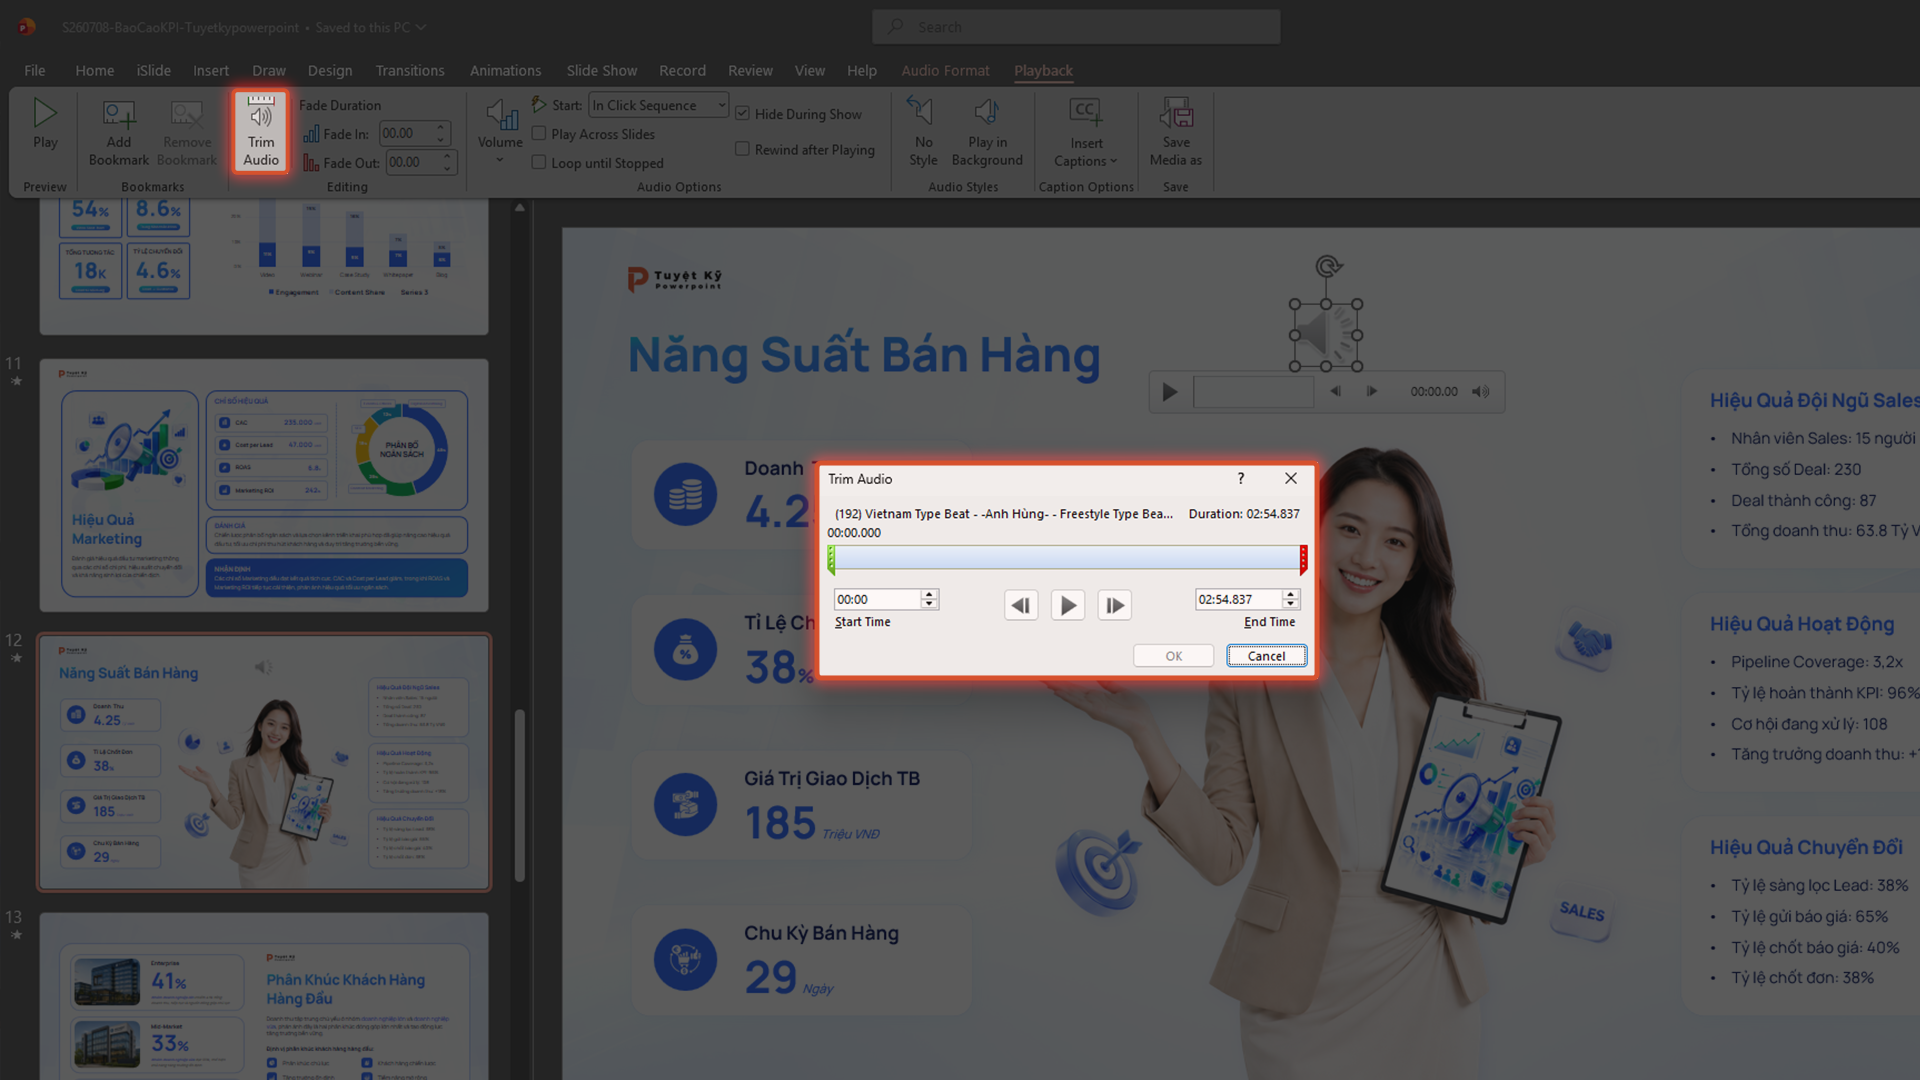Open the save location dropdown in title bar
Image resolution: width=1920 pixels, height=1080 pixels.
(421, 27)
